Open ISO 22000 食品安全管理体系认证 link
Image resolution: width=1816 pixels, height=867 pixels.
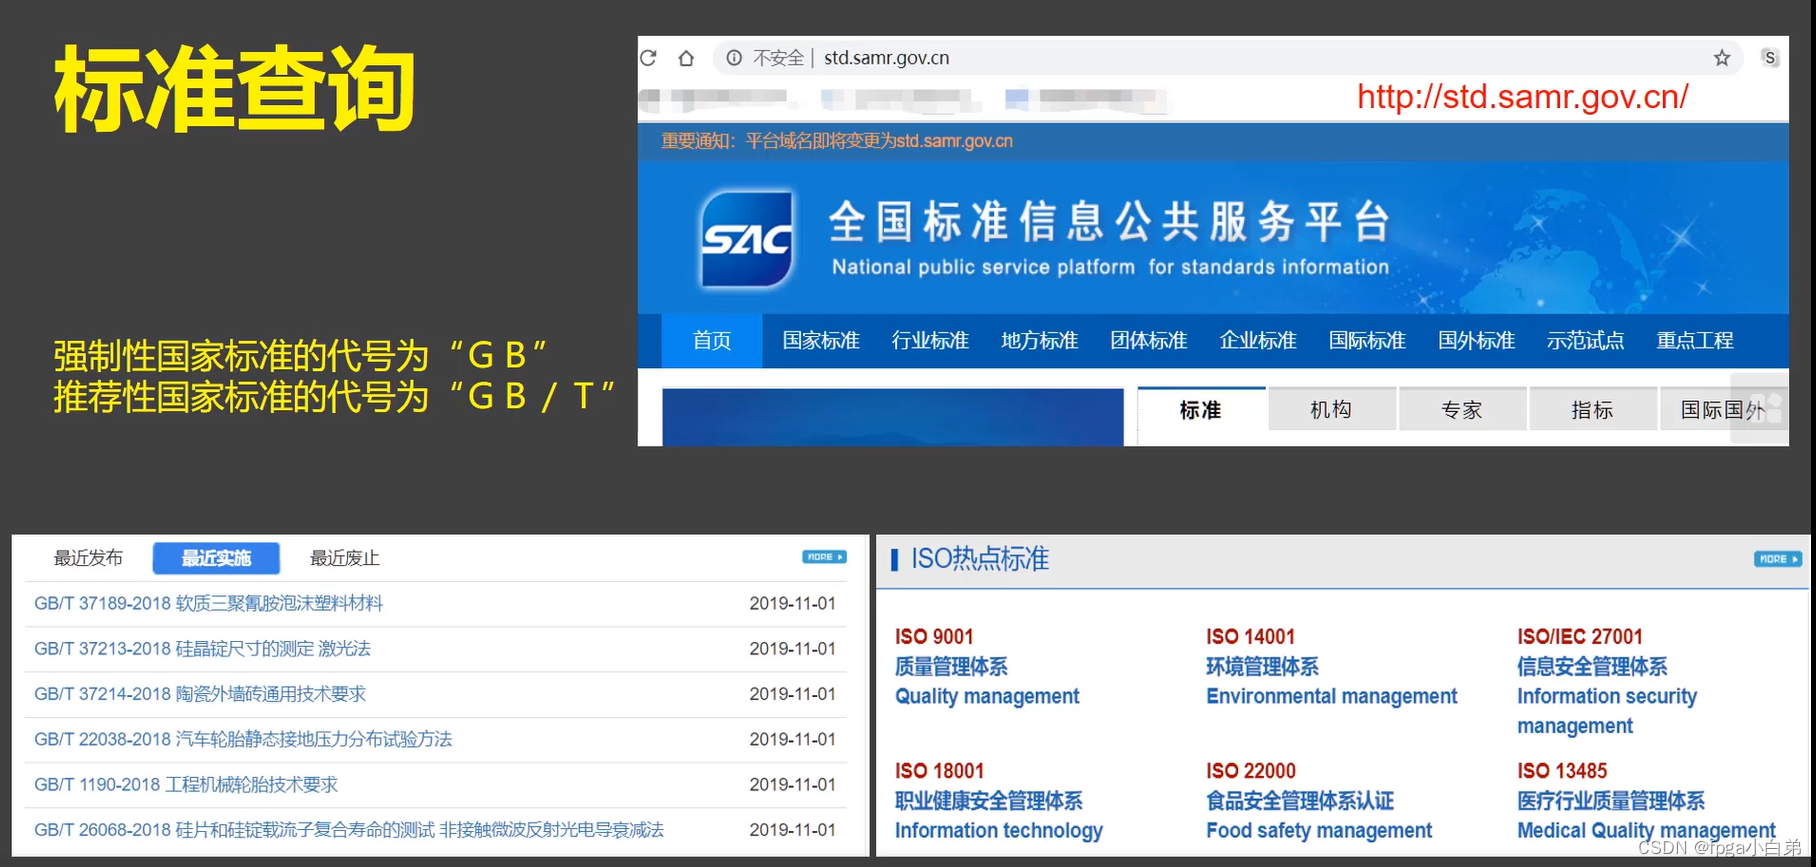click(1319, 800)
